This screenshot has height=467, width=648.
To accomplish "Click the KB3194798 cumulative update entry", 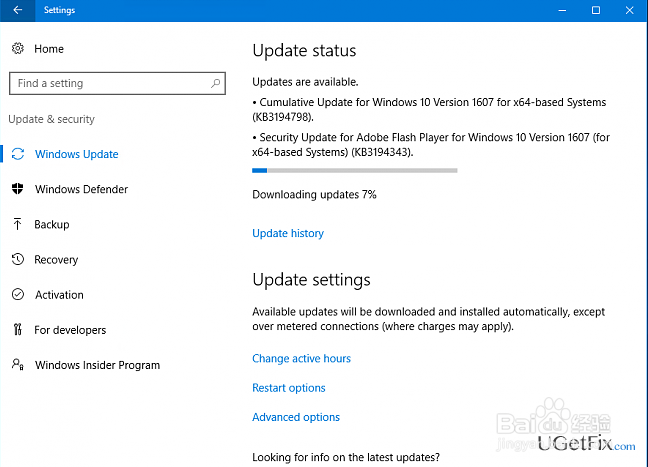I will (429, 110).
